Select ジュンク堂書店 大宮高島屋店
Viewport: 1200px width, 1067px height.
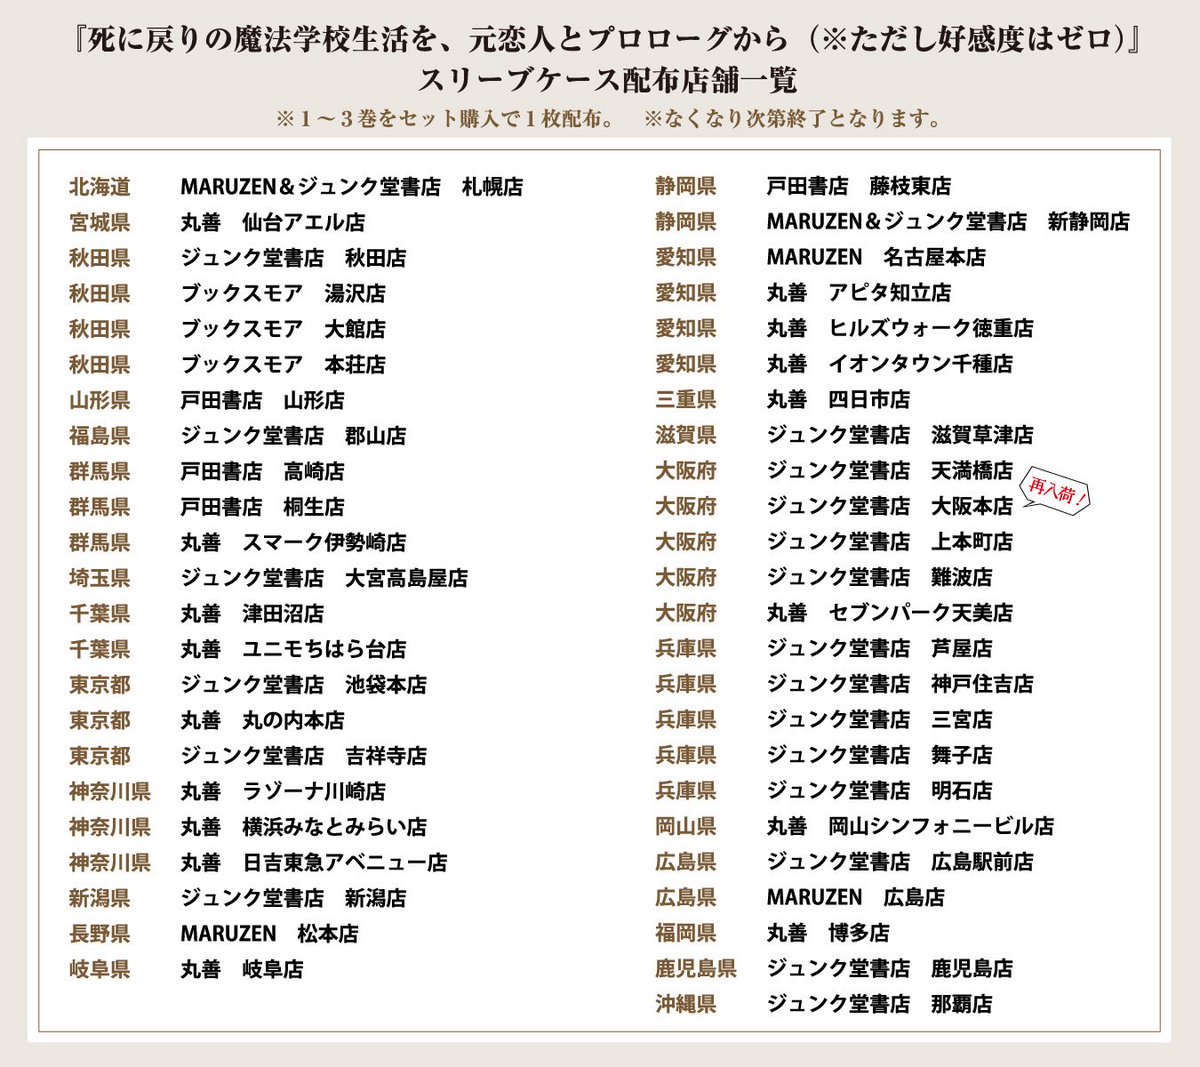324,578
